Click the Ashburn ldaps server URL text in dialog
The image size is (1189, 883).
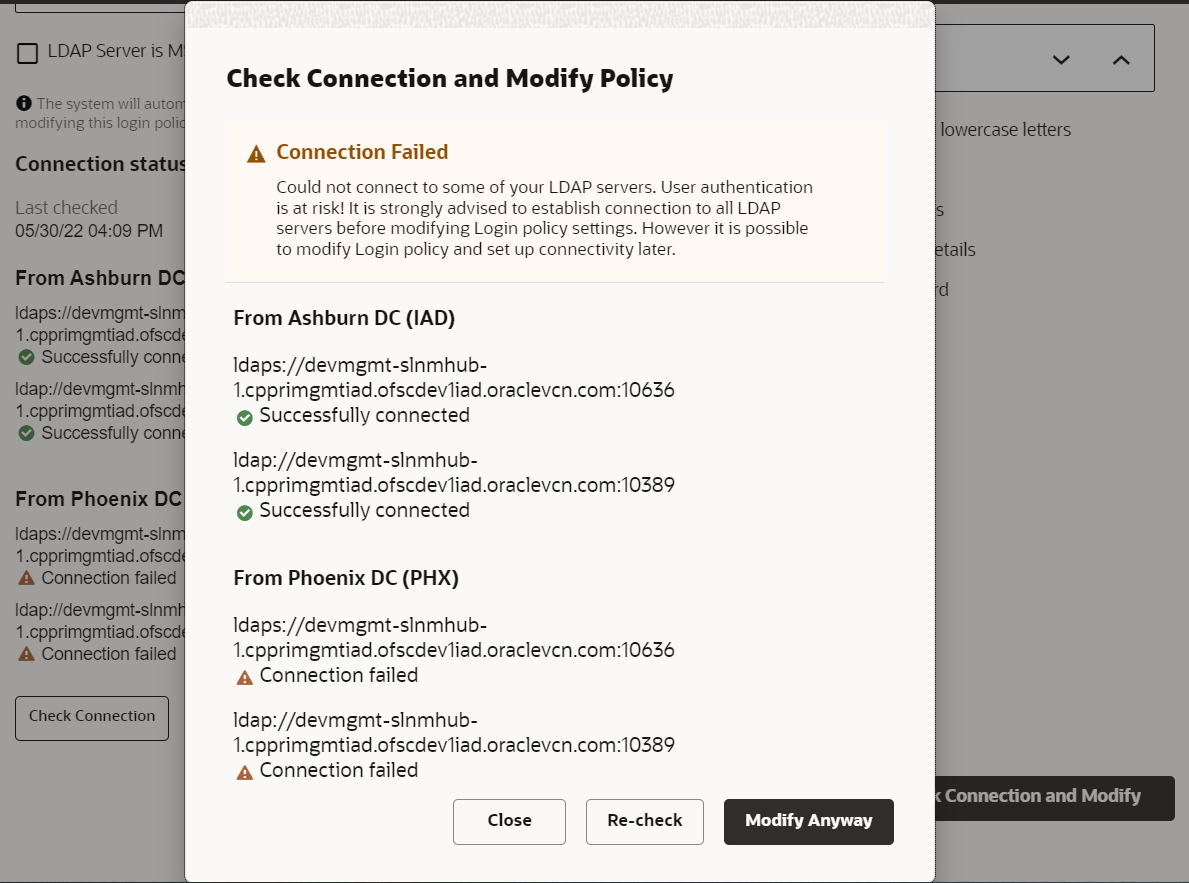coord(454,379)
